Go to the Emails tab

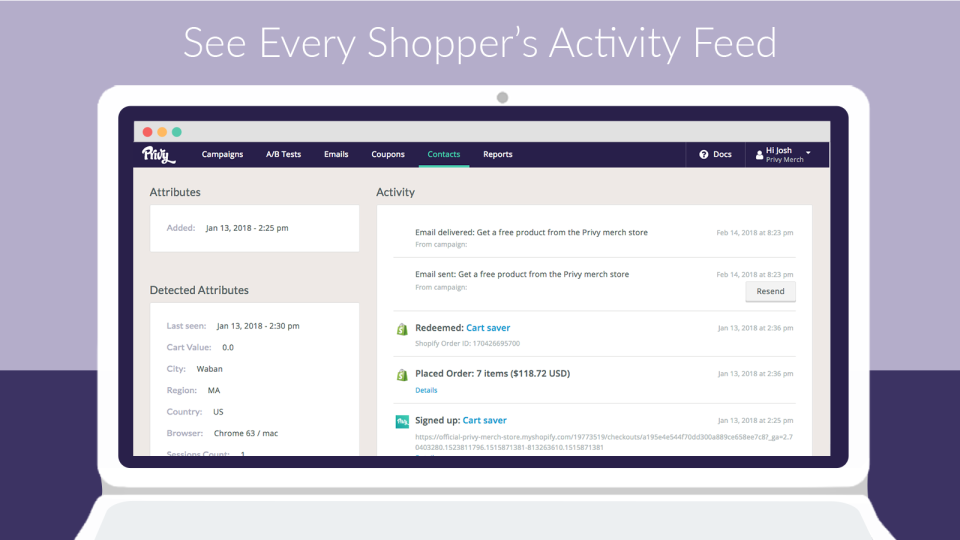coord(336,154)
